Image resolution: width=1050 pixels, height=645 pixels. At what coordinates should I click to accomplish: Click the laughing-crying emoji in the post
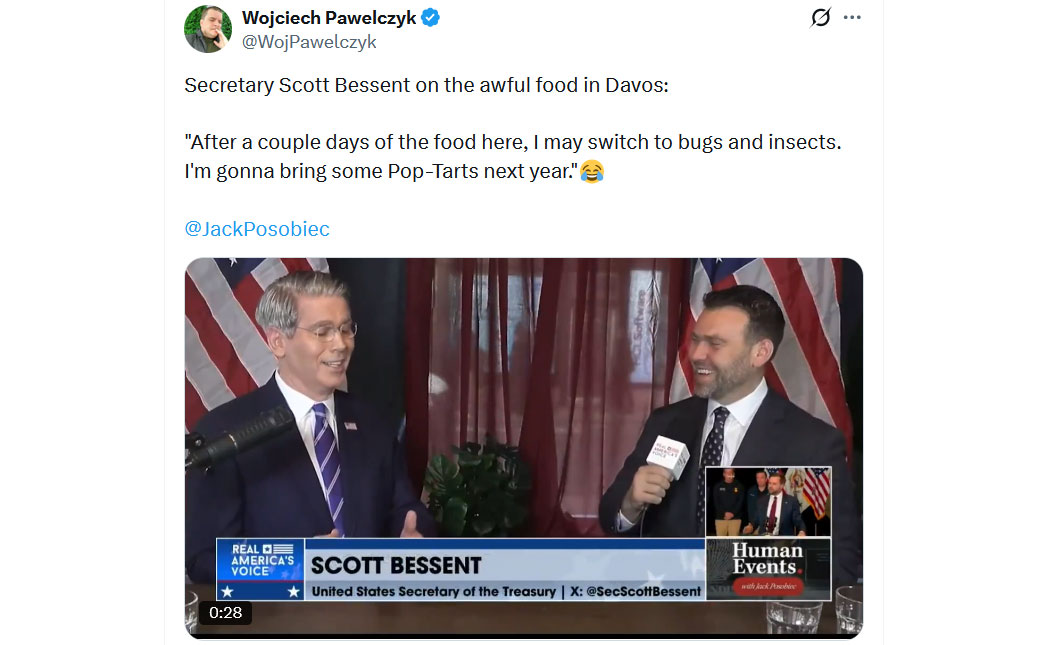point(592,171)
